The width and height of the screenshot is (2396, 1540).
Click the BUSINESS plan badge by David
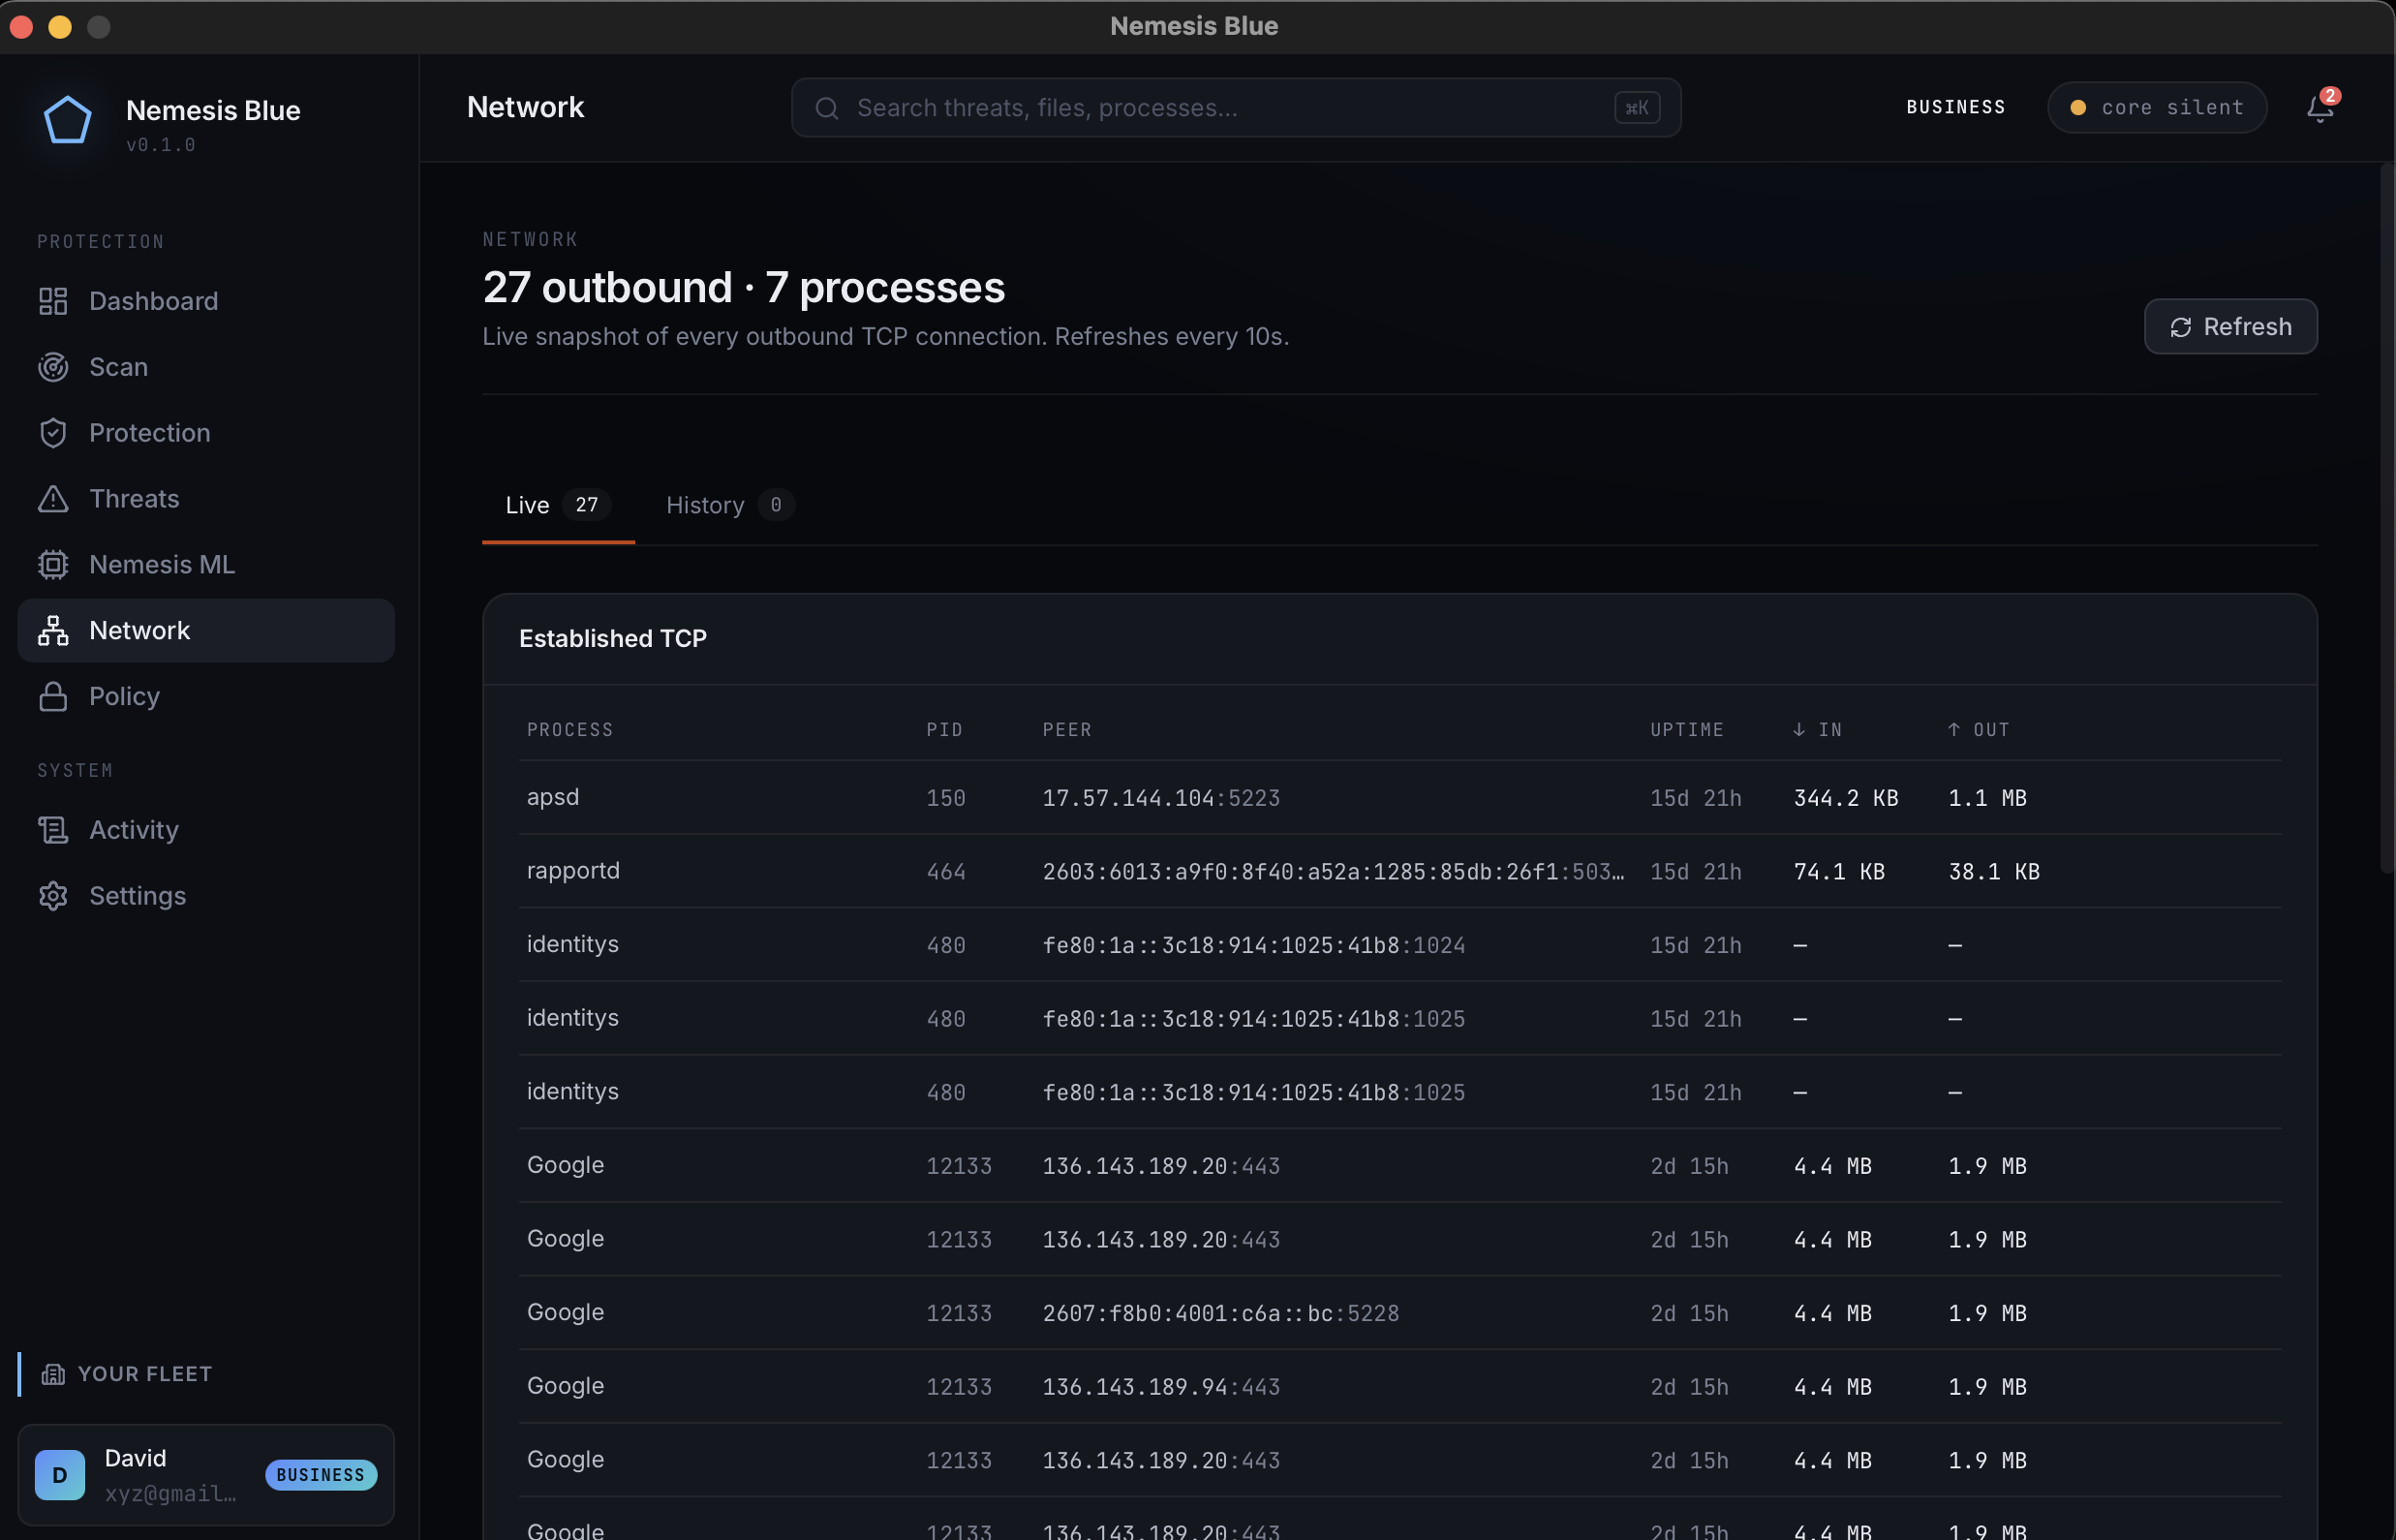(321, 1475)
